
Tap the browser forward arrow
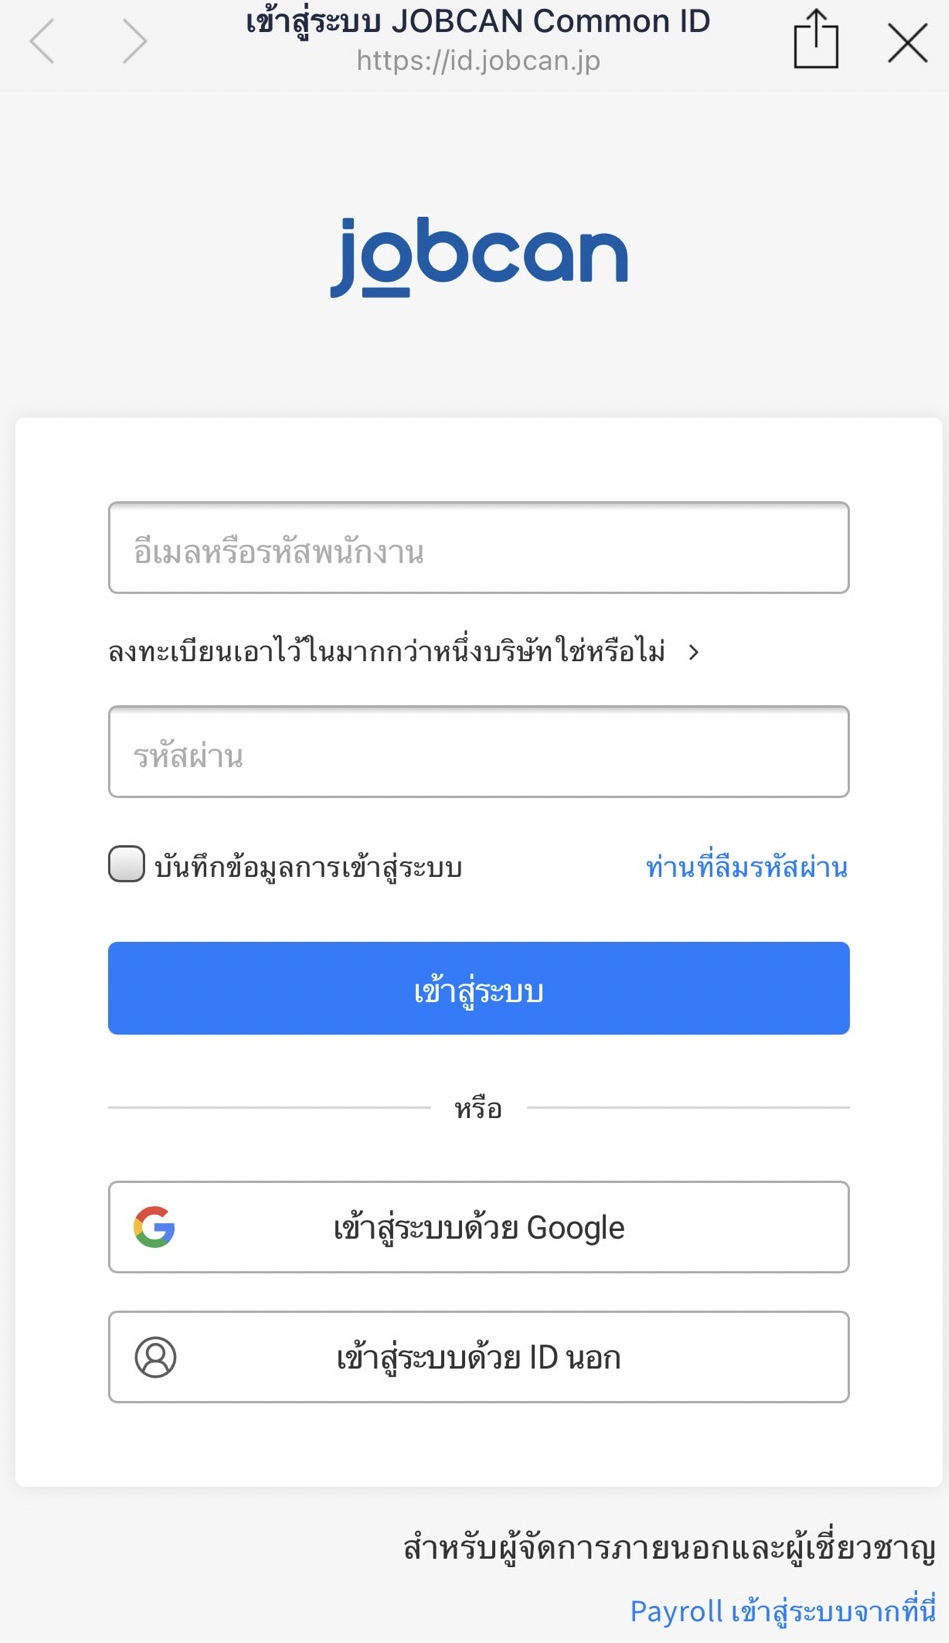point(134,42)
